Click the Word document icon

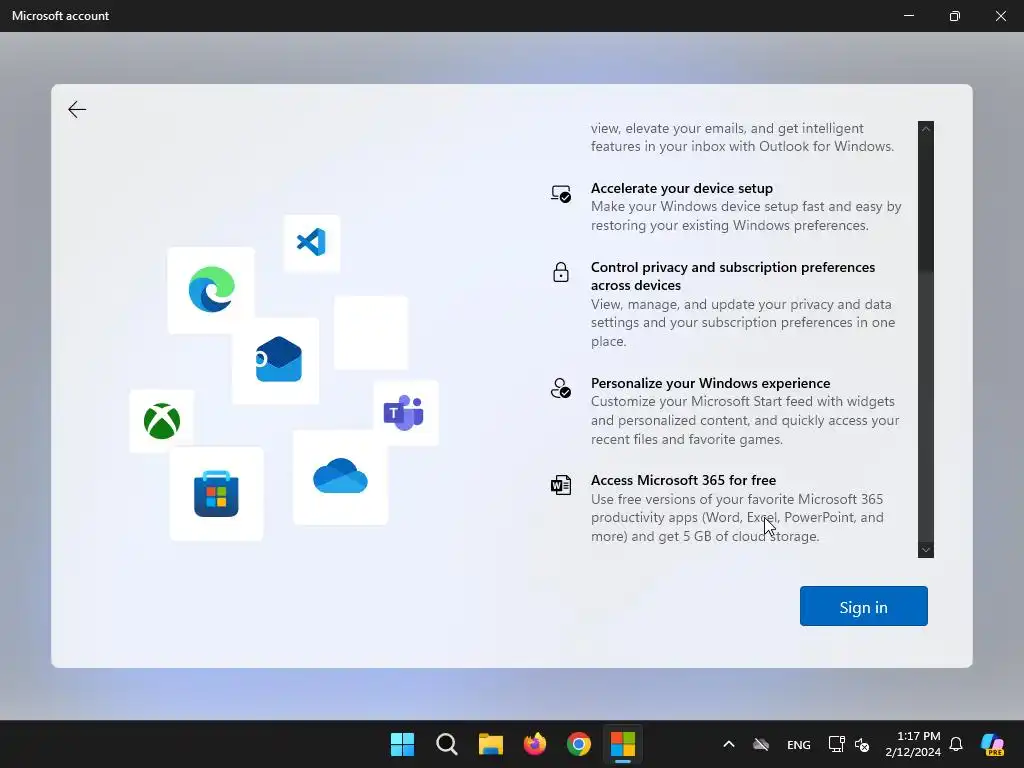(561, 485)
